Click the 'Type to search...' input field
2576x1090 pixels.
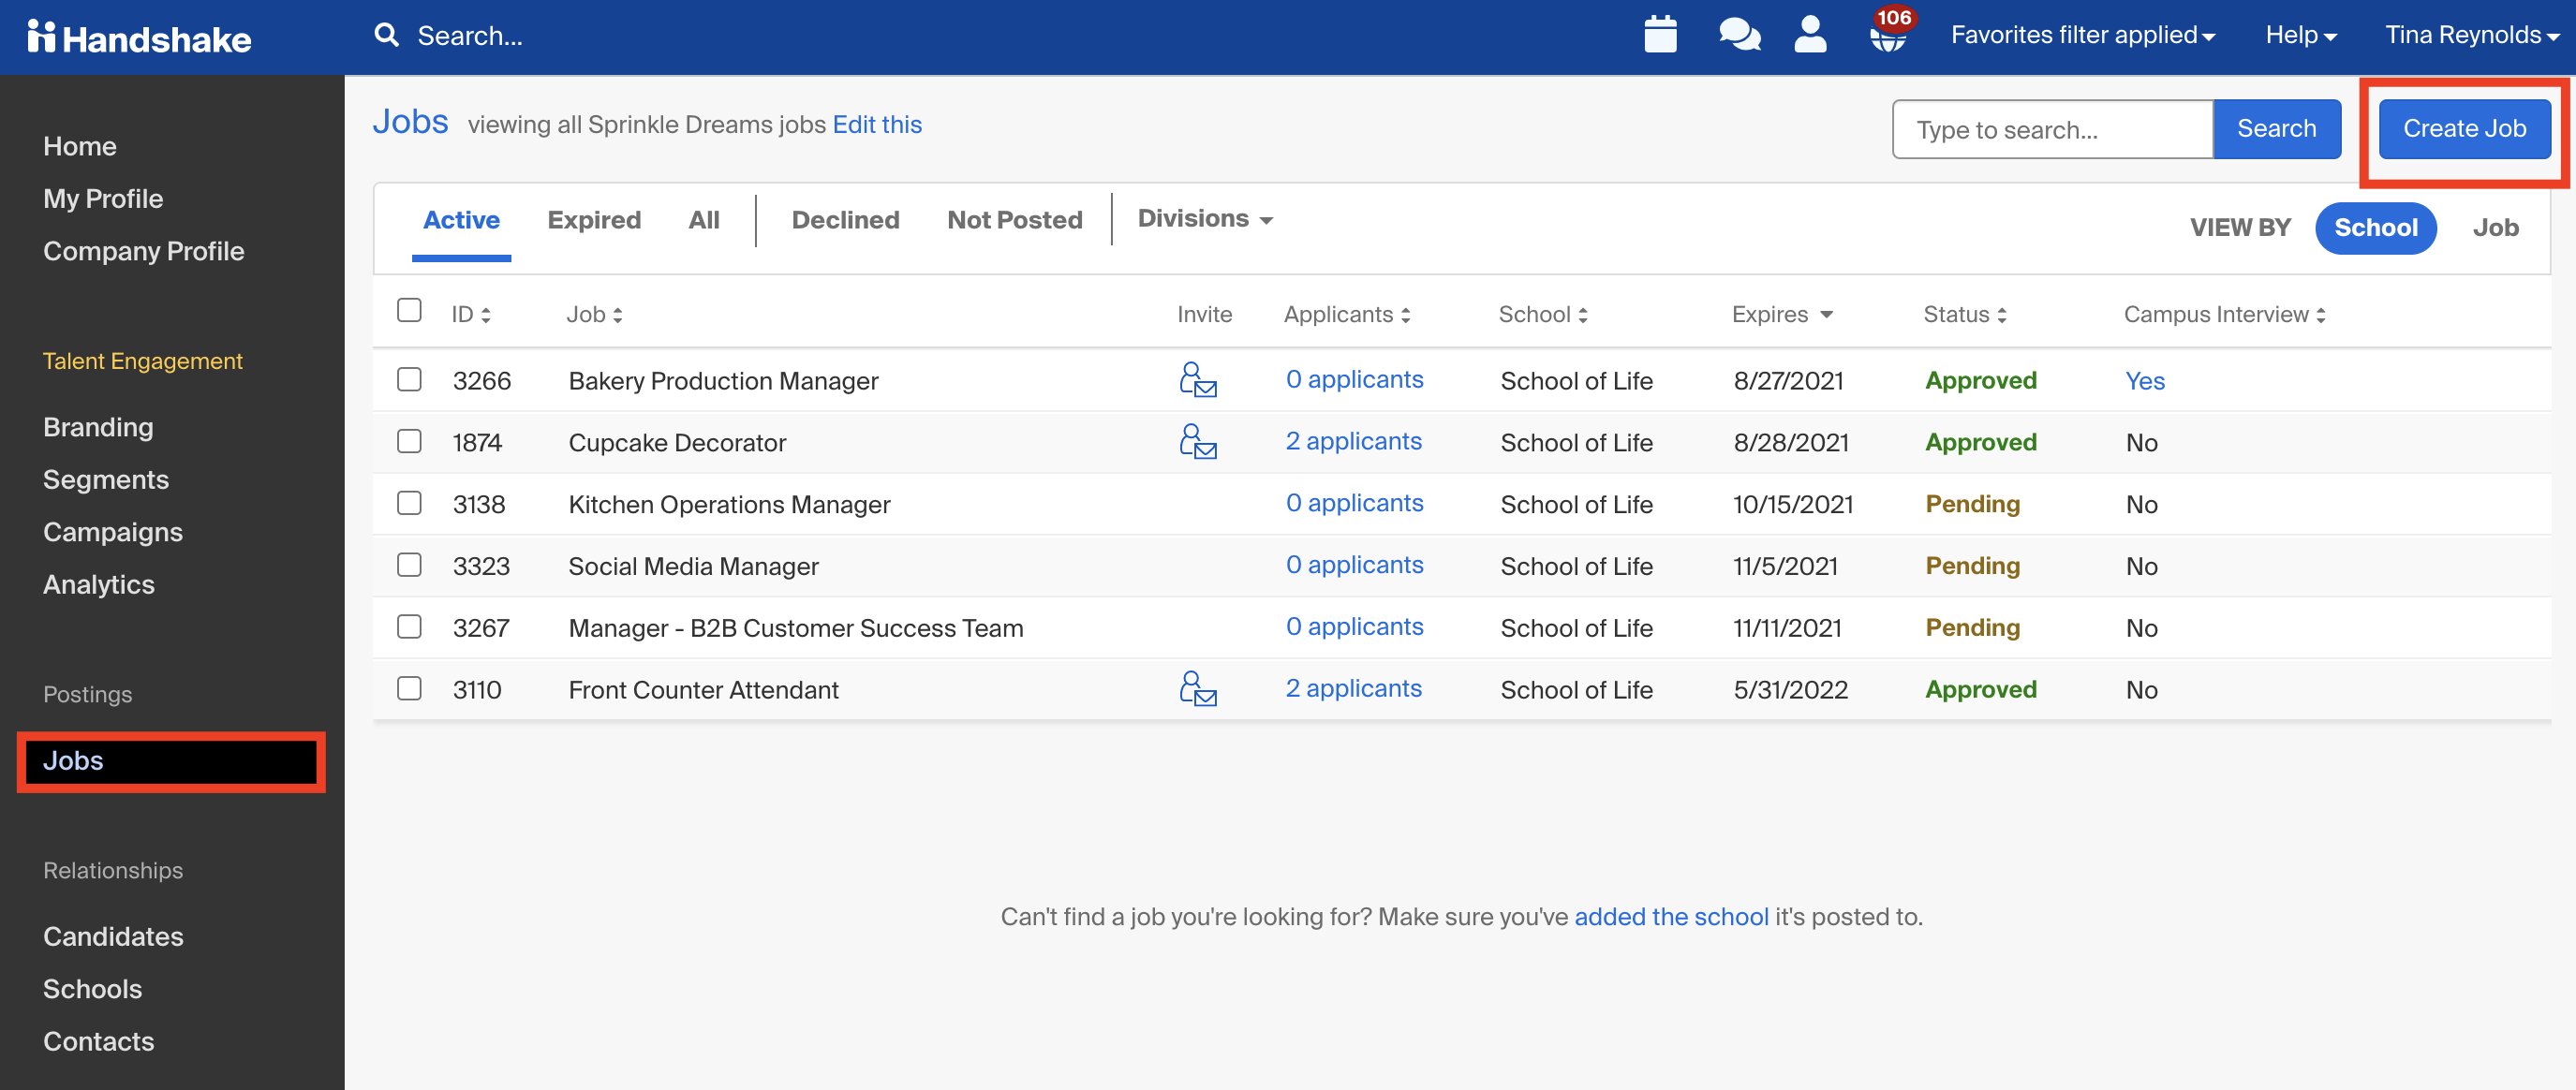click(x=2052, y=129)
